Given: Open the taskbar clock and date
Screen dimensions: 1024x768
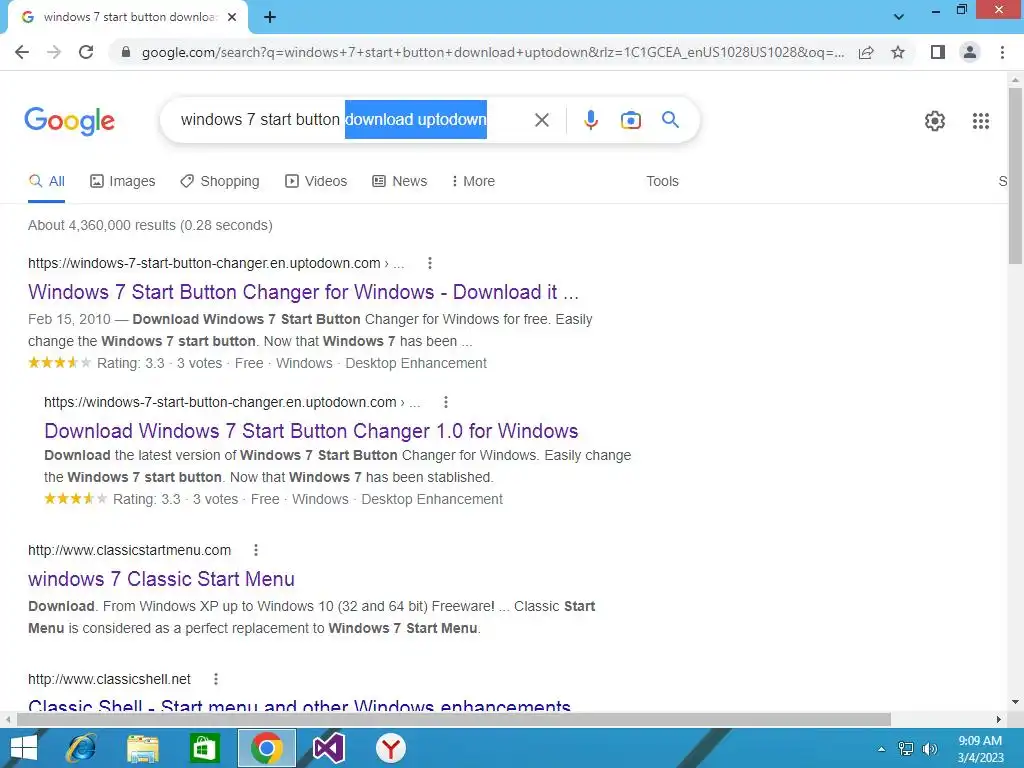Looking at the screenshot, I should click(980, 749).
